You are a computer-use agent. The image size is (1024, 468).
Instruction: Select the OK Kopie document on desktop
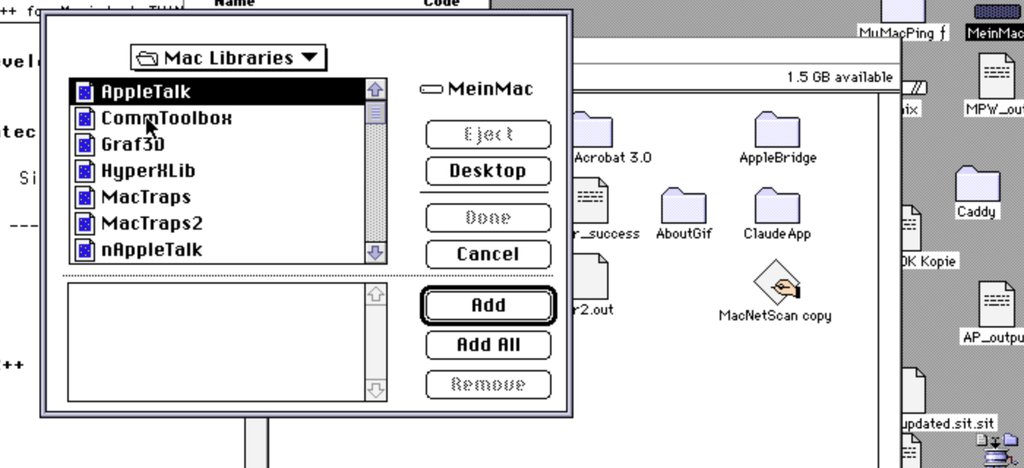(912, 228)
